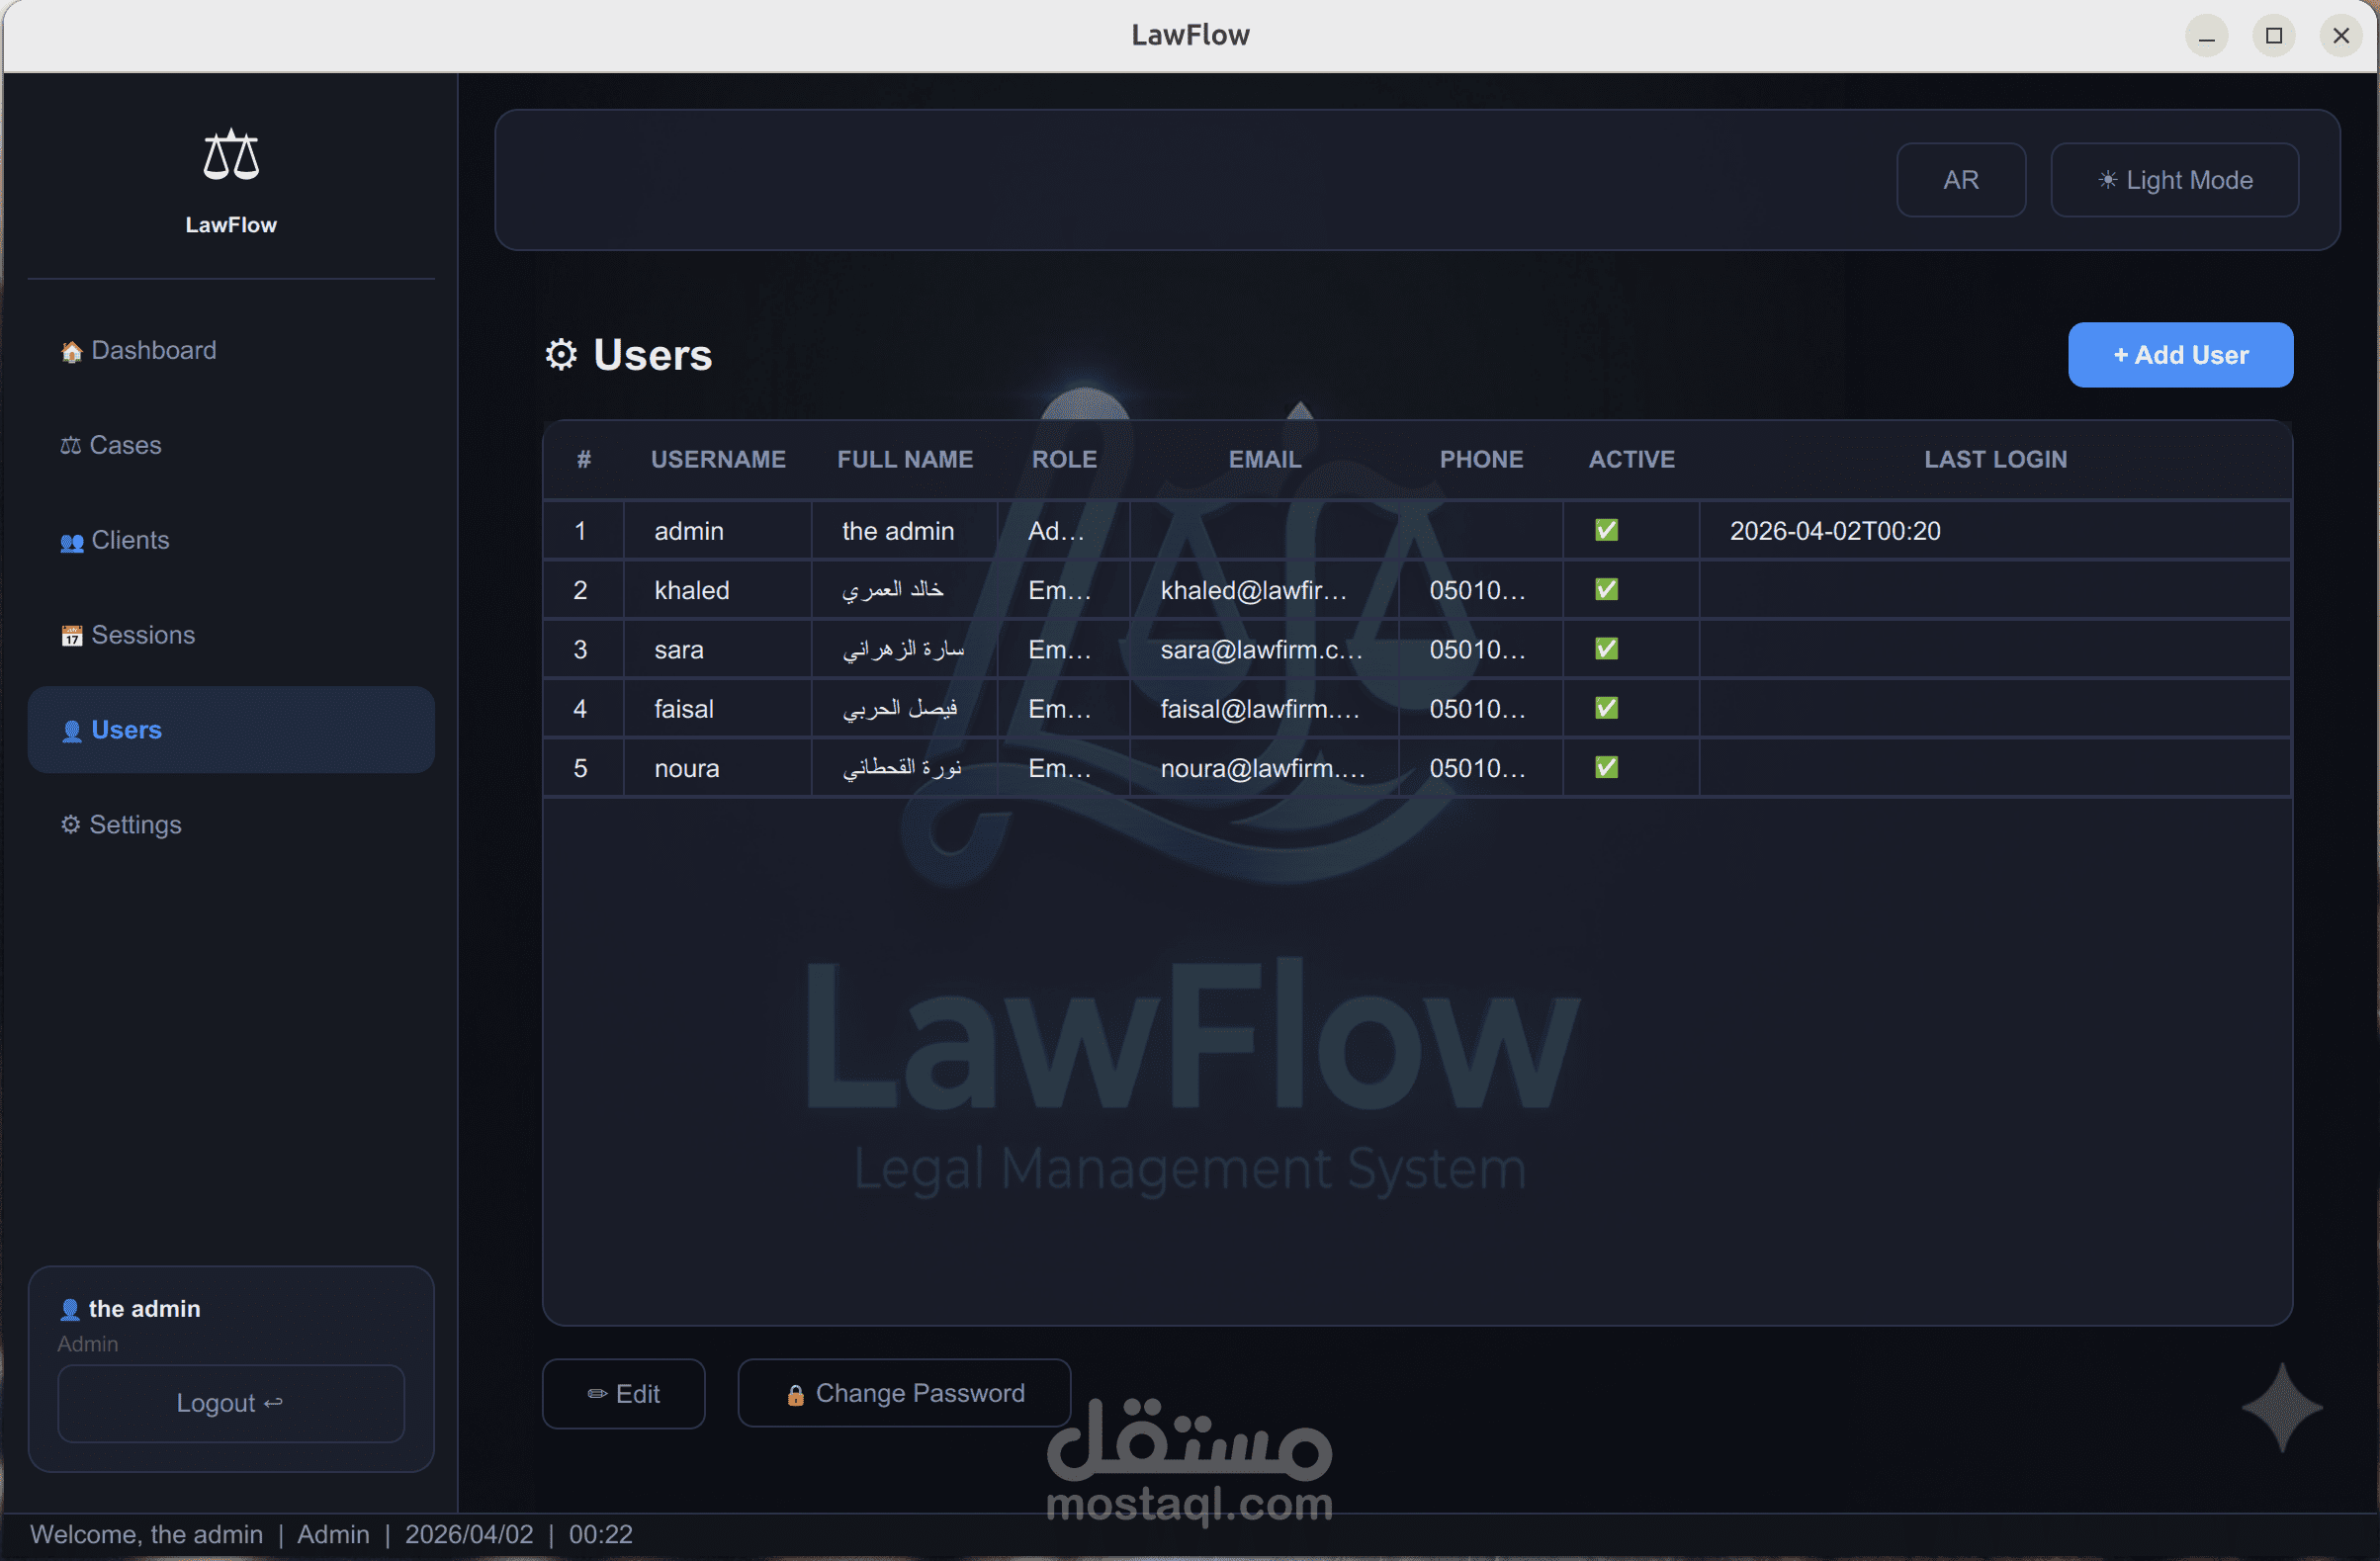Log out using the Logout button
The image size is (2380, 1561).
(x=230, y=1403)
